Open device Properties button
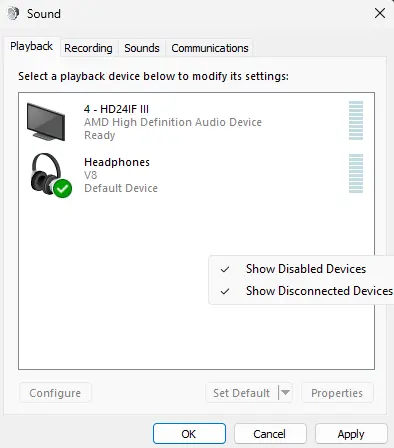The width and height of the screenshot is (394, 448). 337,393
